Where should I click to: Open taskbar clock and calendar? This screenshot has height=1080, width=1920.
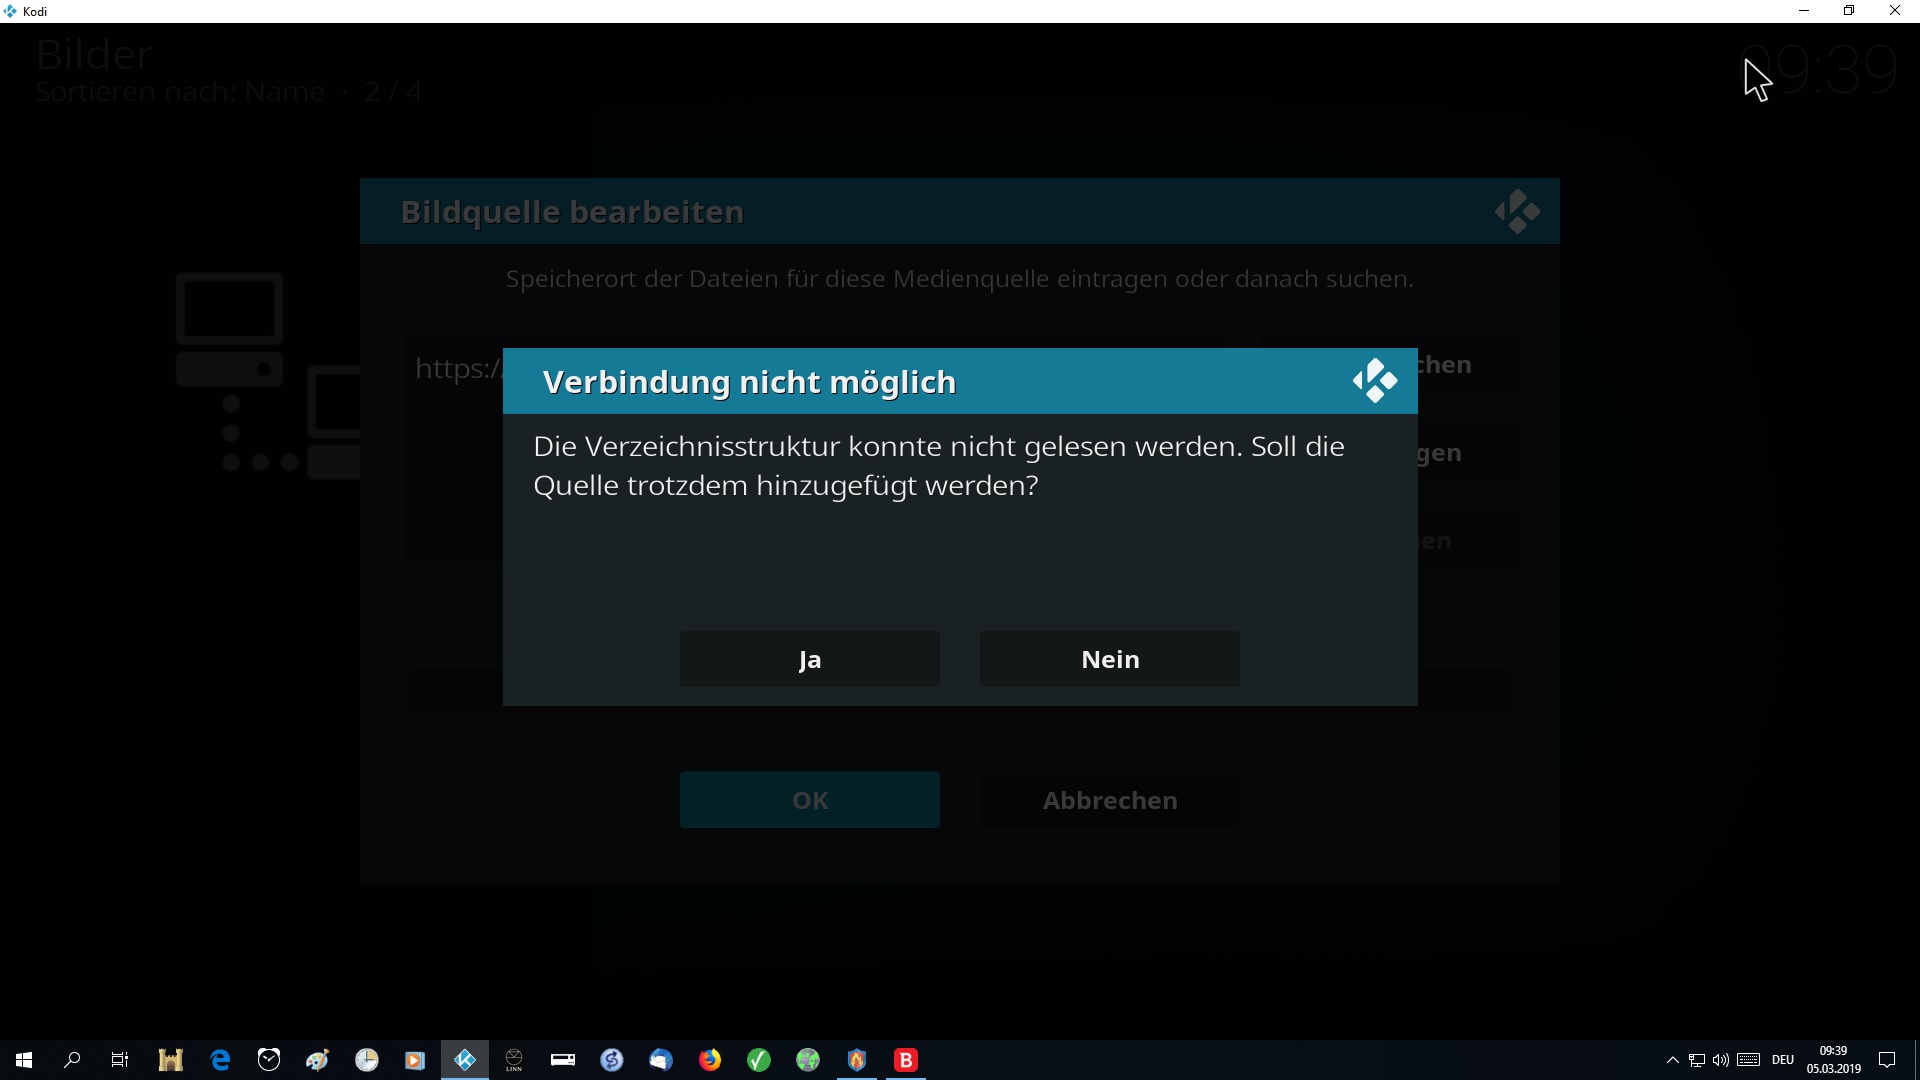(x=1833, y=1060)
